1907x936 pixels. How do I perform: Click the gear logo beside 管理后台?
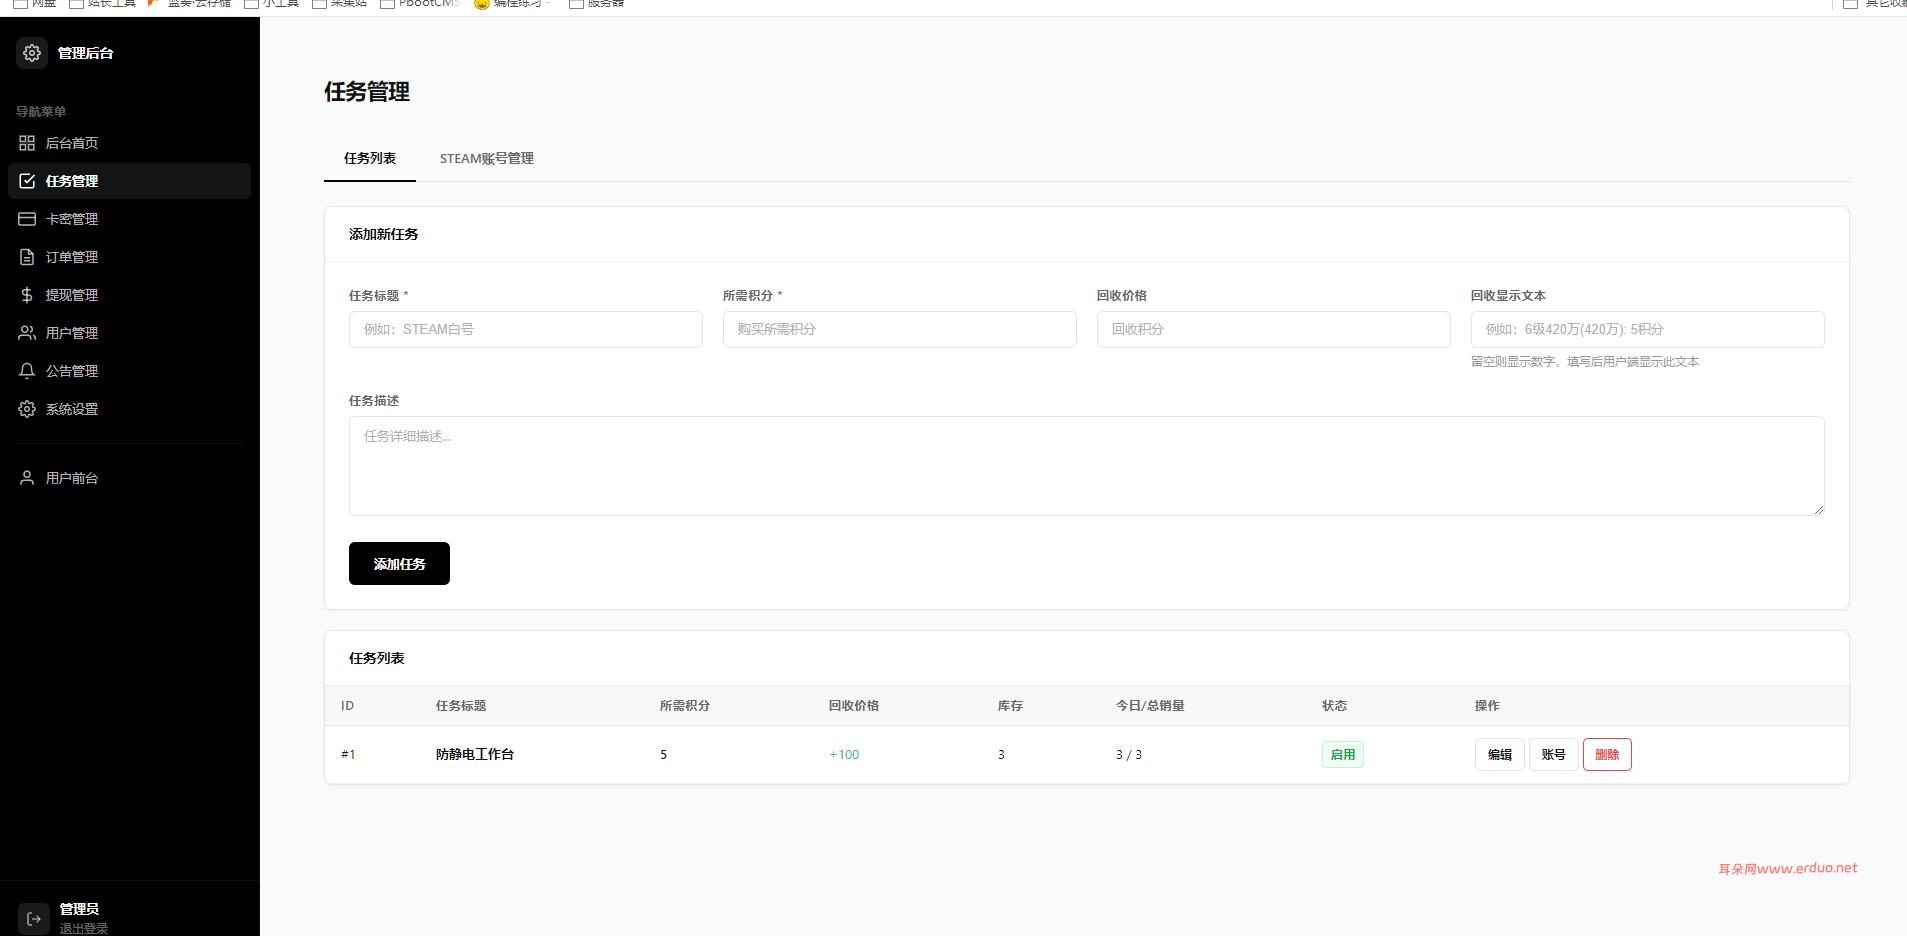(32, 53)
